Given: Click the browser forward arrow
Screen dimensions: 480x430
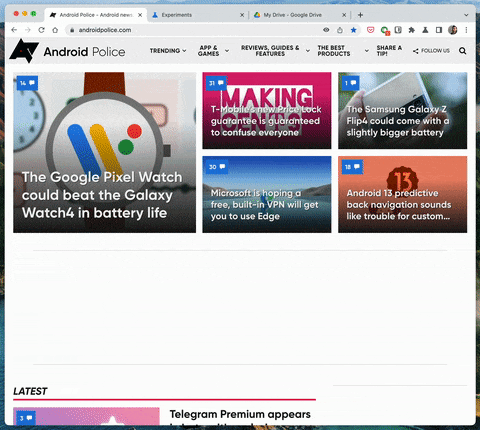Looking at the screenshot, I should click(x=28, y=30).
